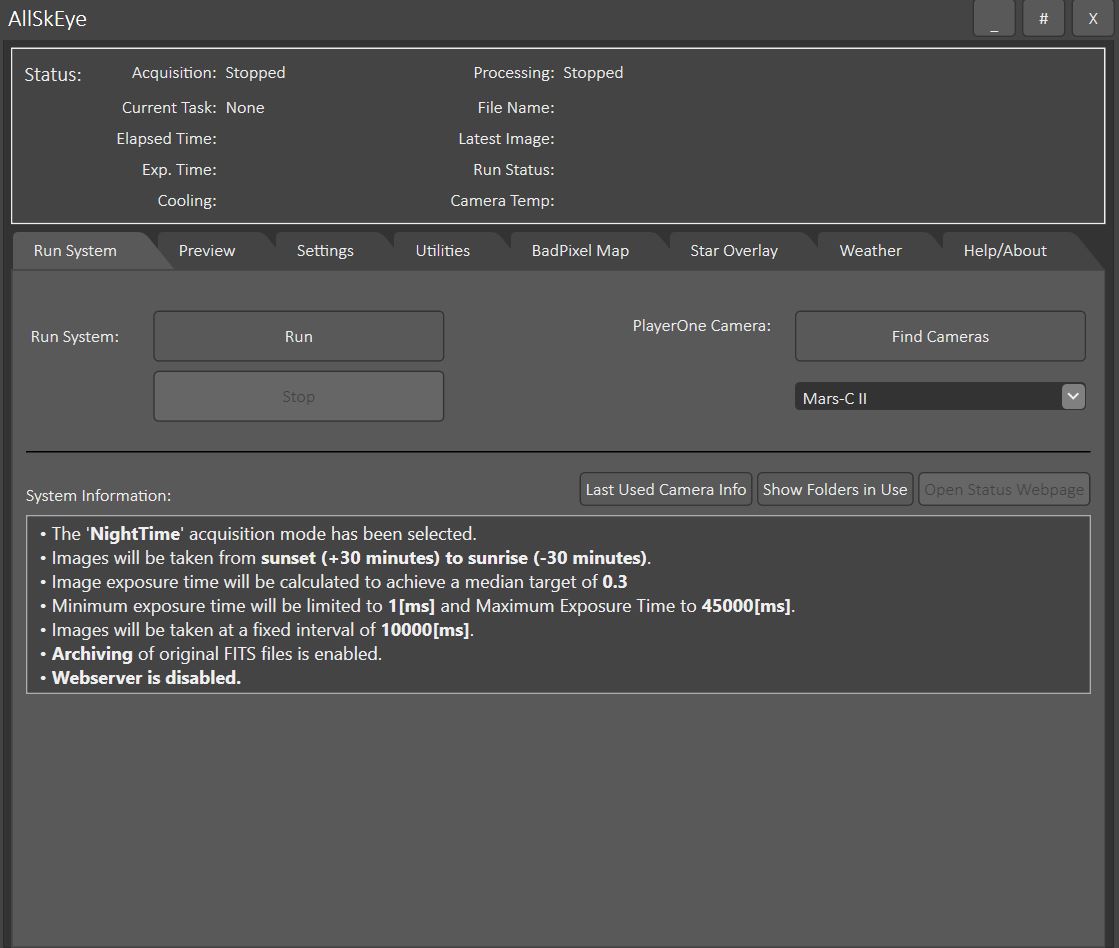The width and height of the screenshot is (1119, 948).
Task: Start acquisition with the Run button
Action: 298,336
